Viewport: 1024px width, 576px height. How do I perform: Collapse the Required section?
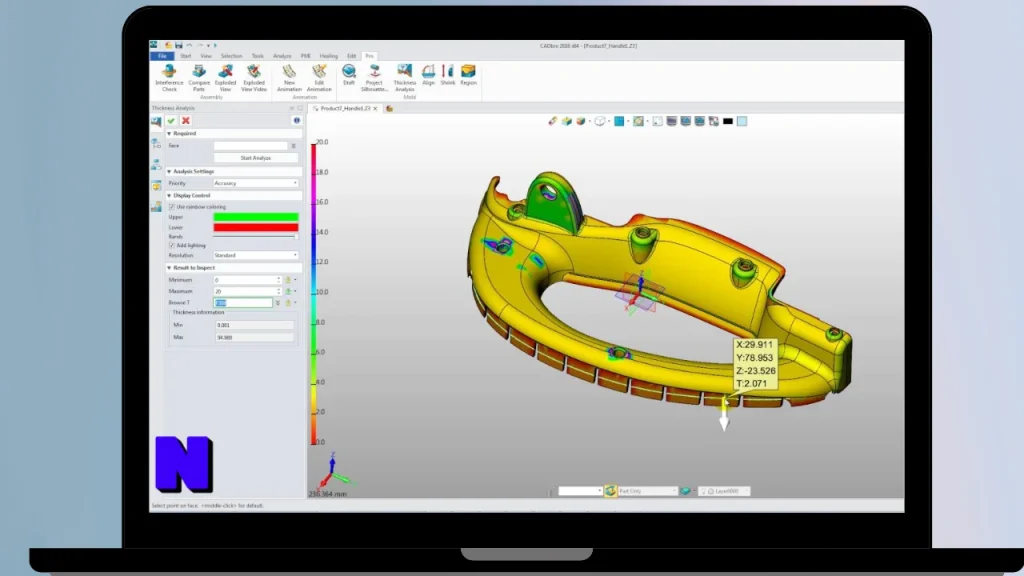169,134
